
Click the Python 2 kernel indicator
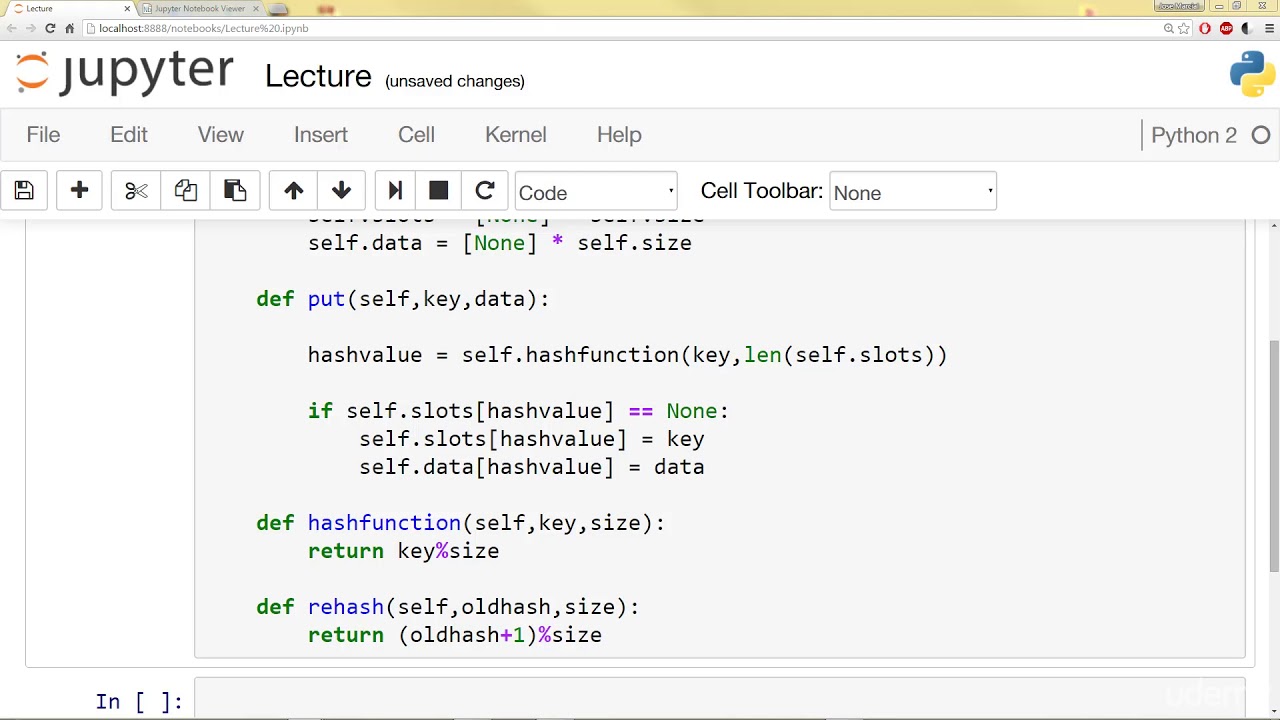pos(1194,135)
